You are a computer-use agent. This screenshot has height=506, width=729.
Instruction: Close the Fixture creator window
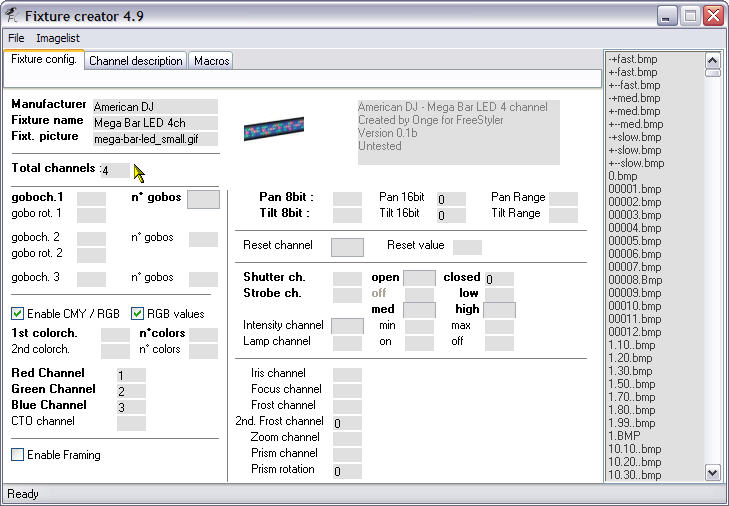tap(714, 16)
